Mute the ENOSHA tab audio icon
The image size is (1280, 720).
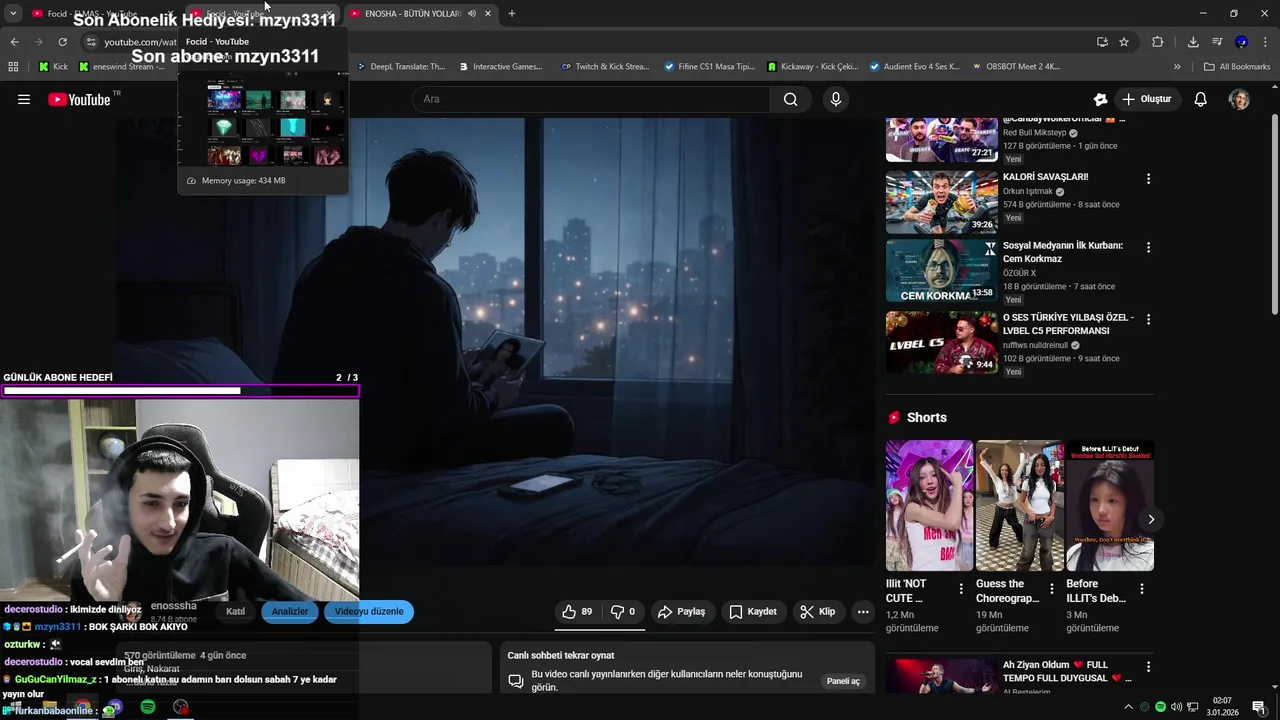click(x=471, y=14)
